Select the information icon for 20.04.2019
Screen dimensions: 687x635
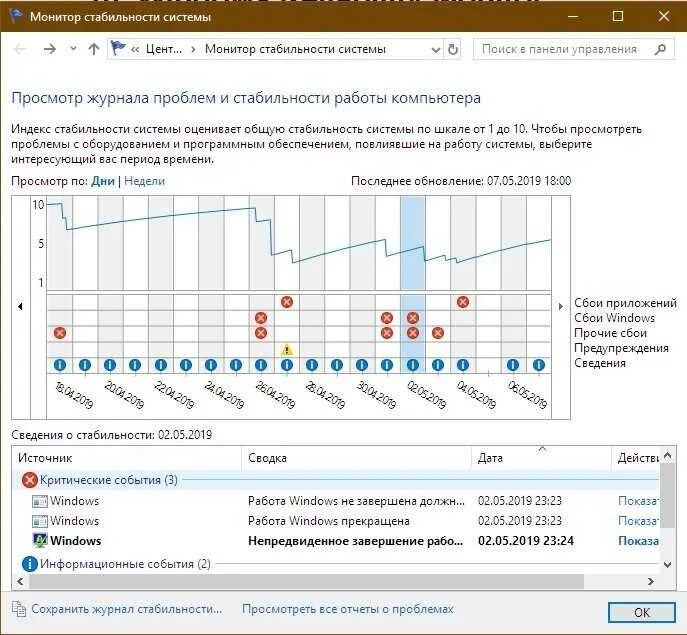pos(110,365)
